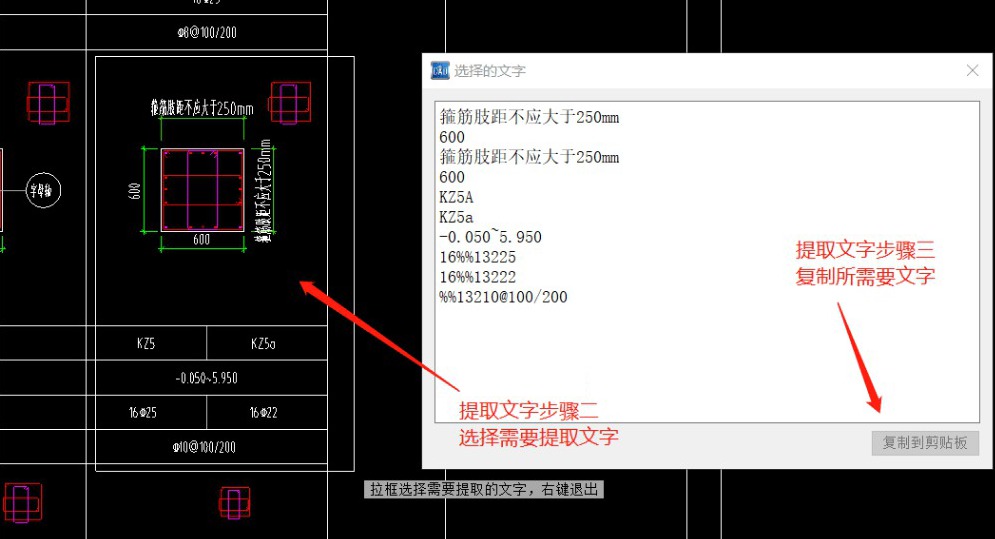Click the KZ5a cell in drawing table
The height and width of the screenshot is (539, 995).
coord(267,343)
